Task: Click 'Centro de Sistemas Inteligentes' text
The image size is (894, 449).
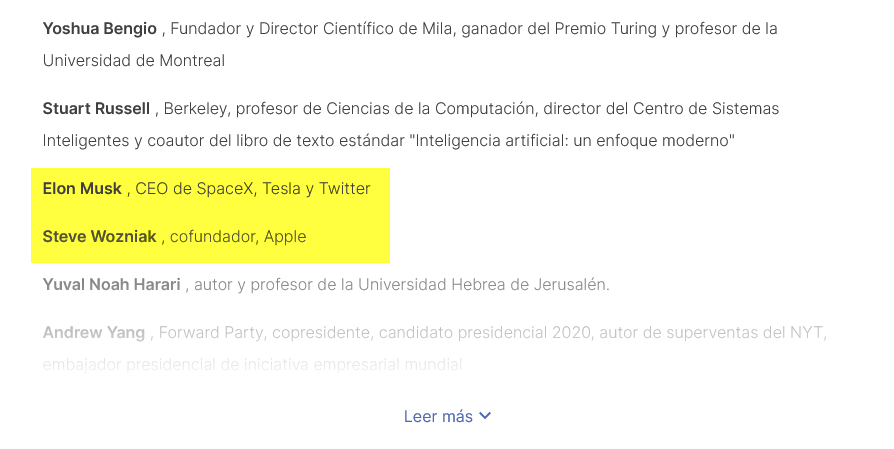Action: (700, 108)
